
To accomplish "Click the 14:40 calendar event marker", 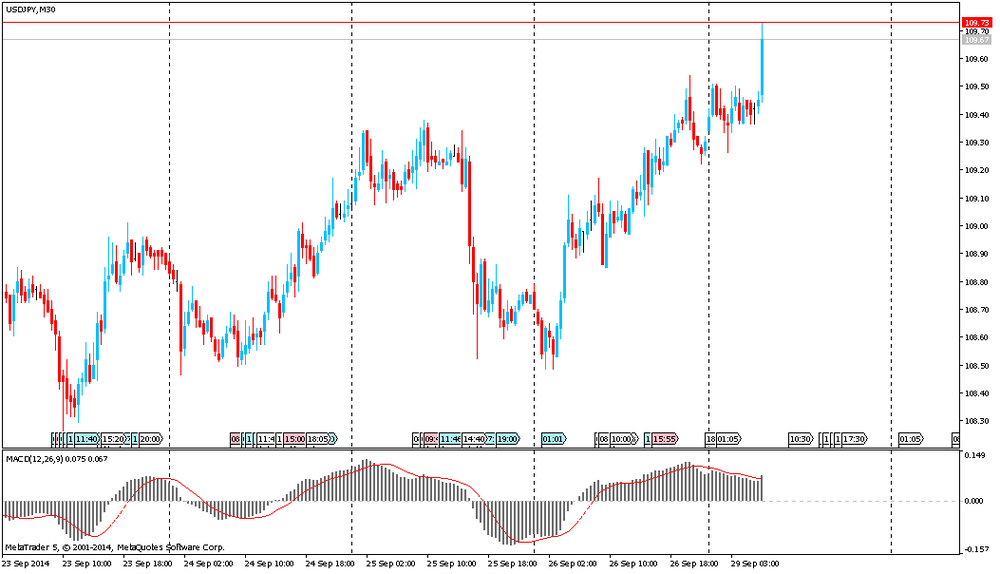I will (x=472, y=439).
